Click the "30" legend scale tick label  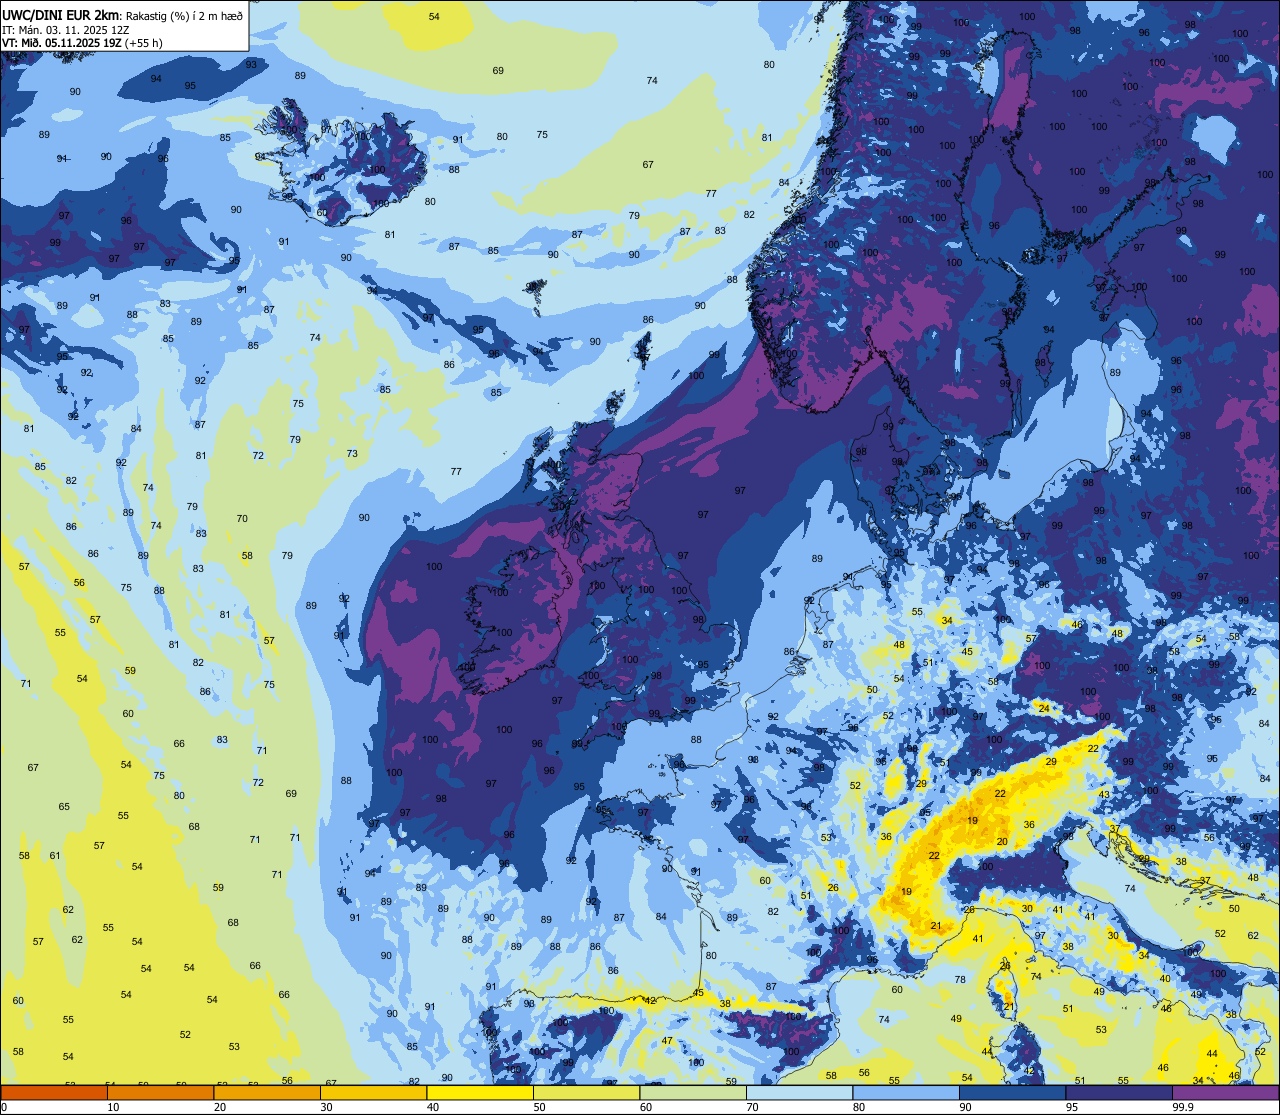[x=327, y=1107]
